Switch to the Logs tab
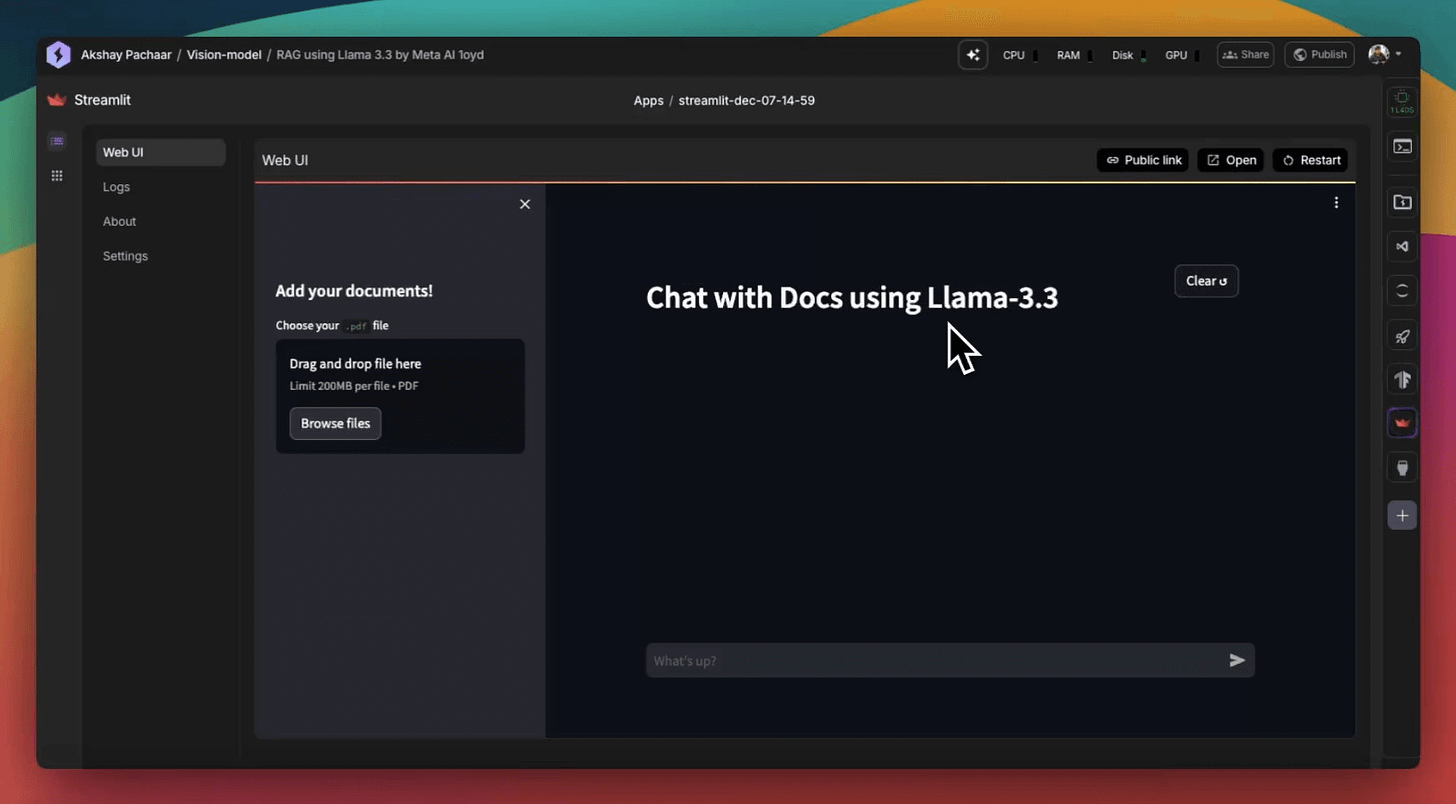1456x804 pixels. click(116, 187)
